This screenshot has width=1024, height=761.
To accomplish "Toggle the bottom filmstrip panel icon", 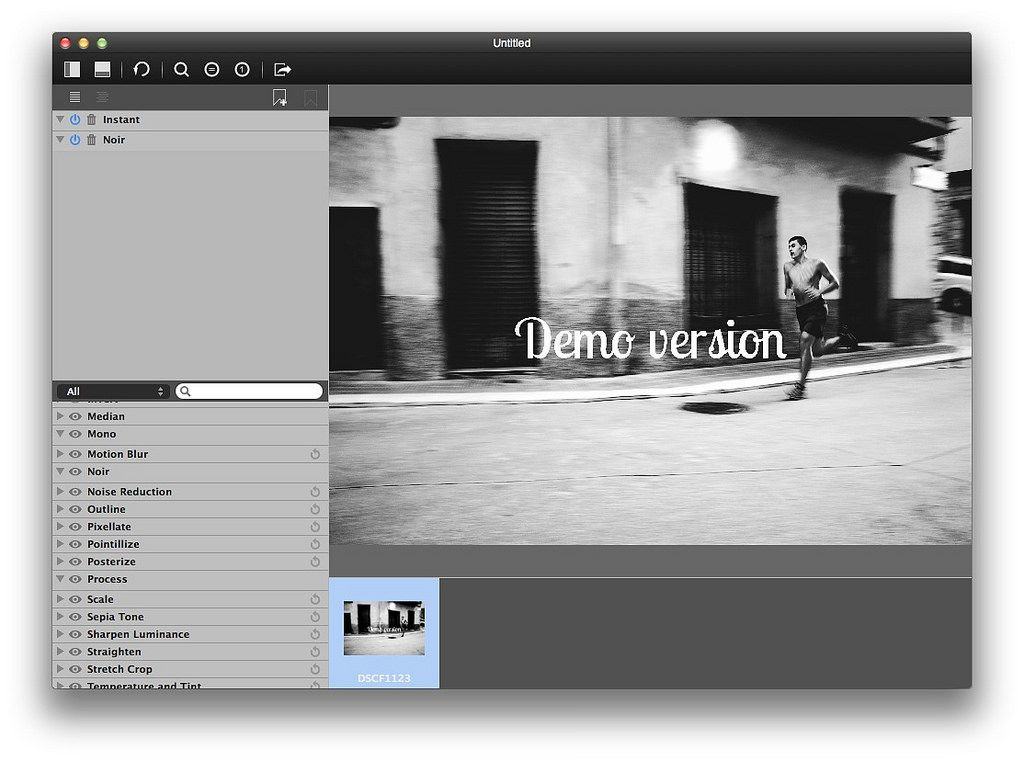I will [102, 69].
